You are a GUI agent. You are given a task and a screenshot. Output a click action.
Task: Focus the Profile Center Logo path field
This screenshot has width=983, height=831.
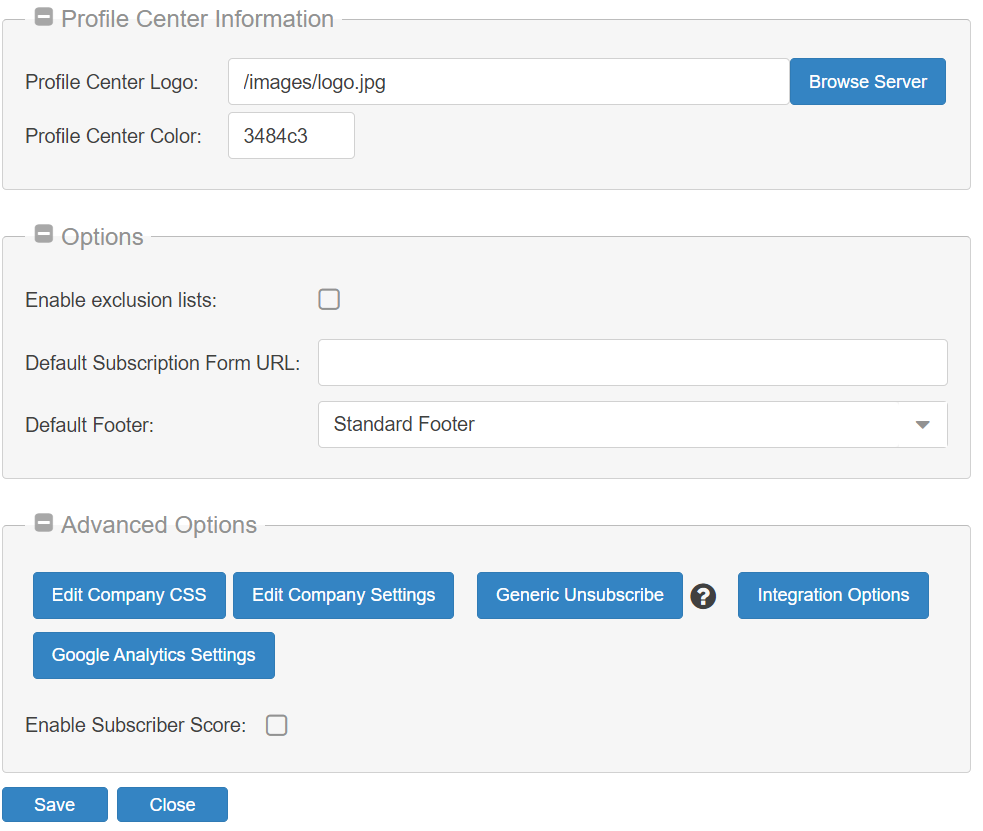coord(508,81)
